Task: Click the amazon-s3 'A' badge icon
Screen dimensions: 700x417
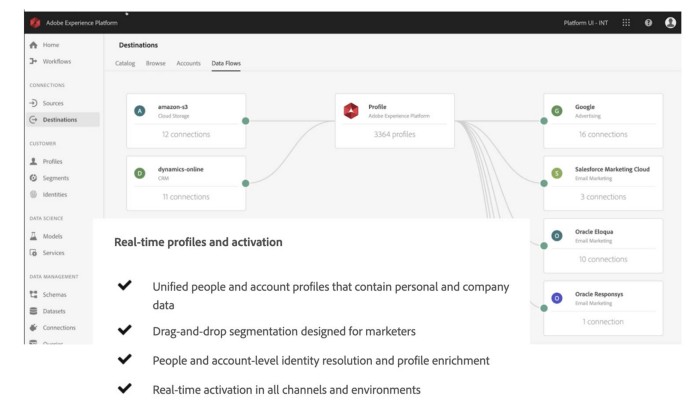Action: (x=140, y=111)
